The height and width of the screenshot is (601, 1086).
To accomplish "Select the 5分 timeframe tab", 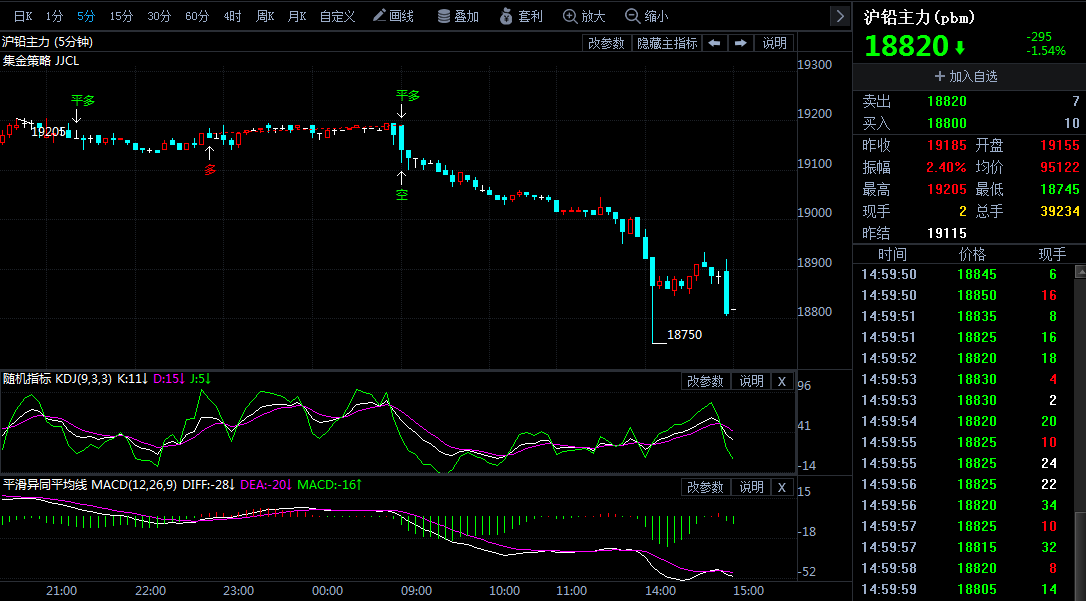I will click(x=87, y=16).
